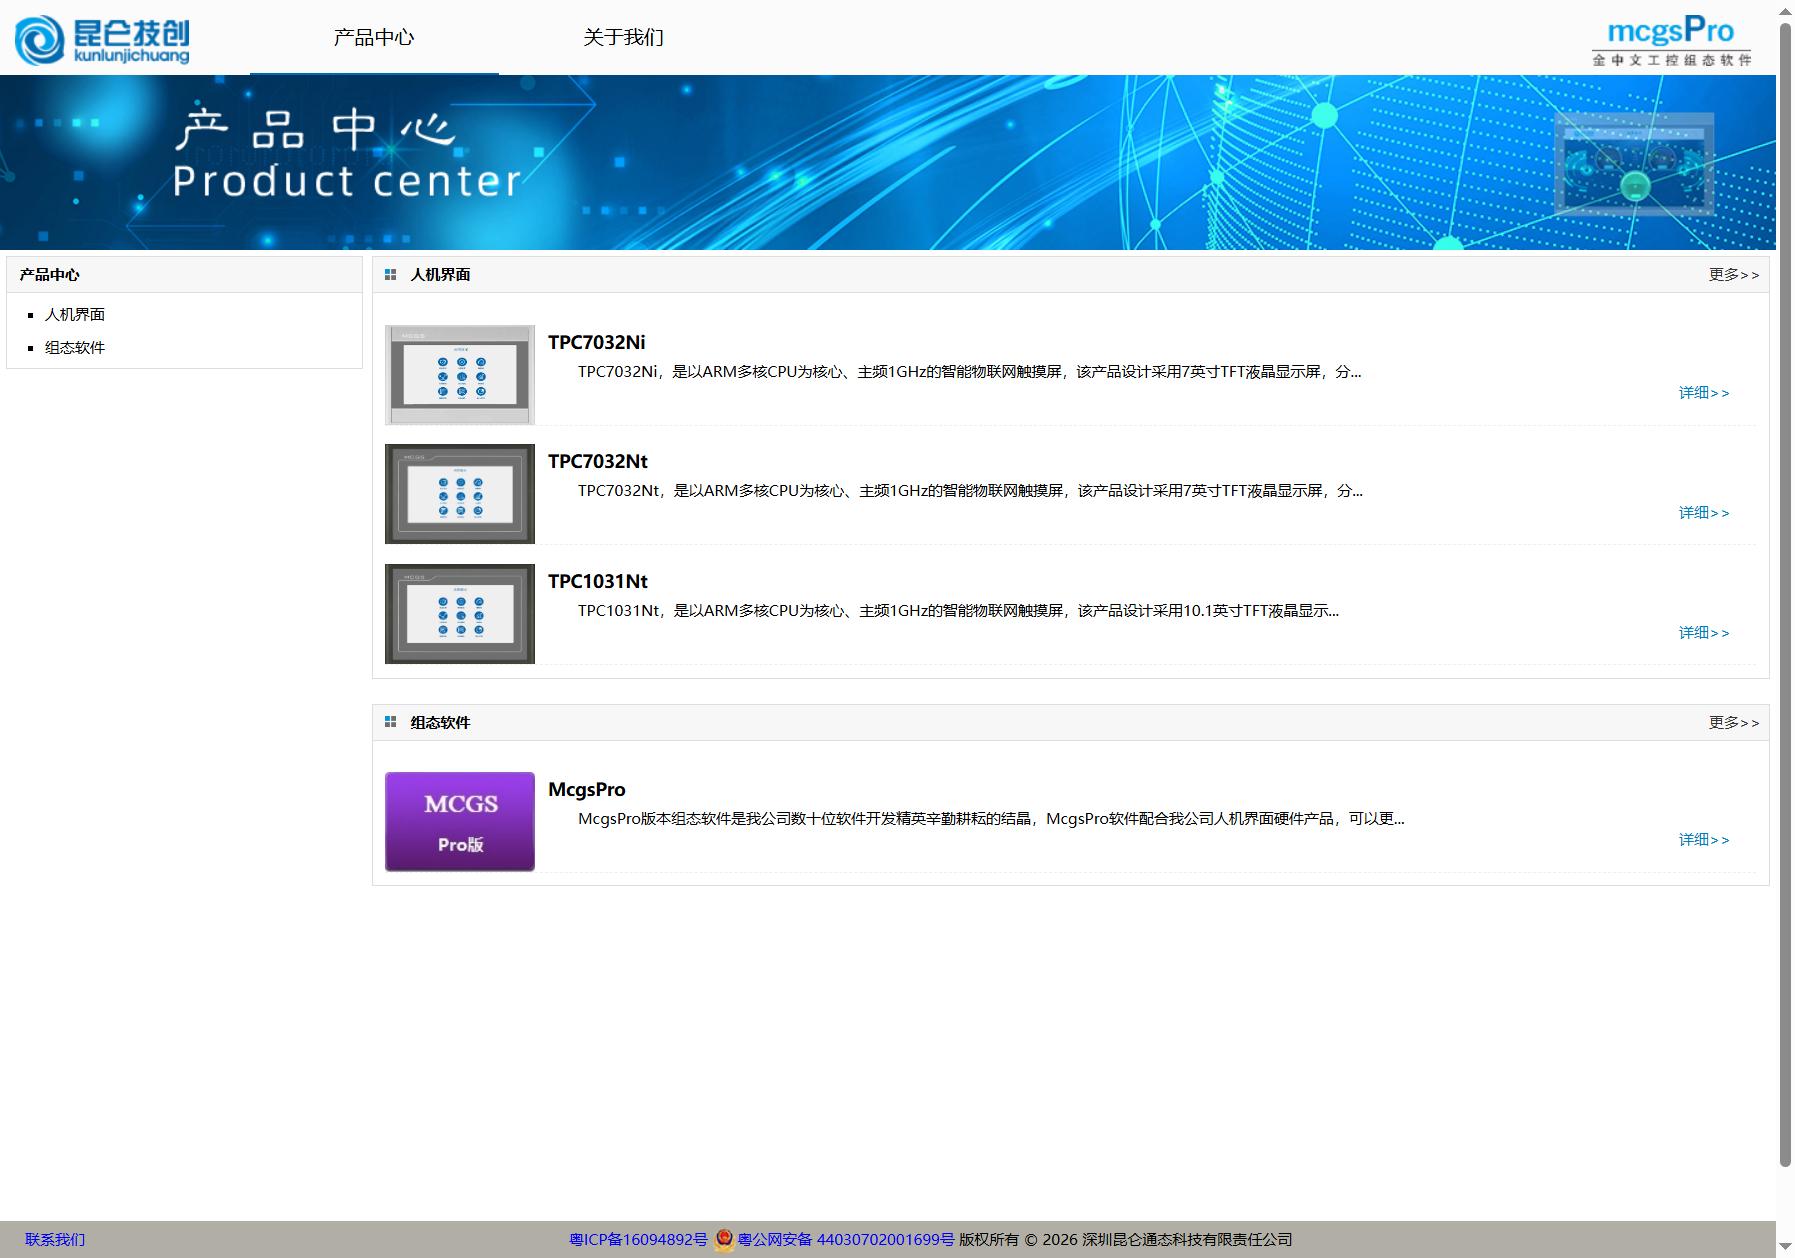Click the McgsPro product title
Screen dimensions: 1795x1258
point(587,789)
